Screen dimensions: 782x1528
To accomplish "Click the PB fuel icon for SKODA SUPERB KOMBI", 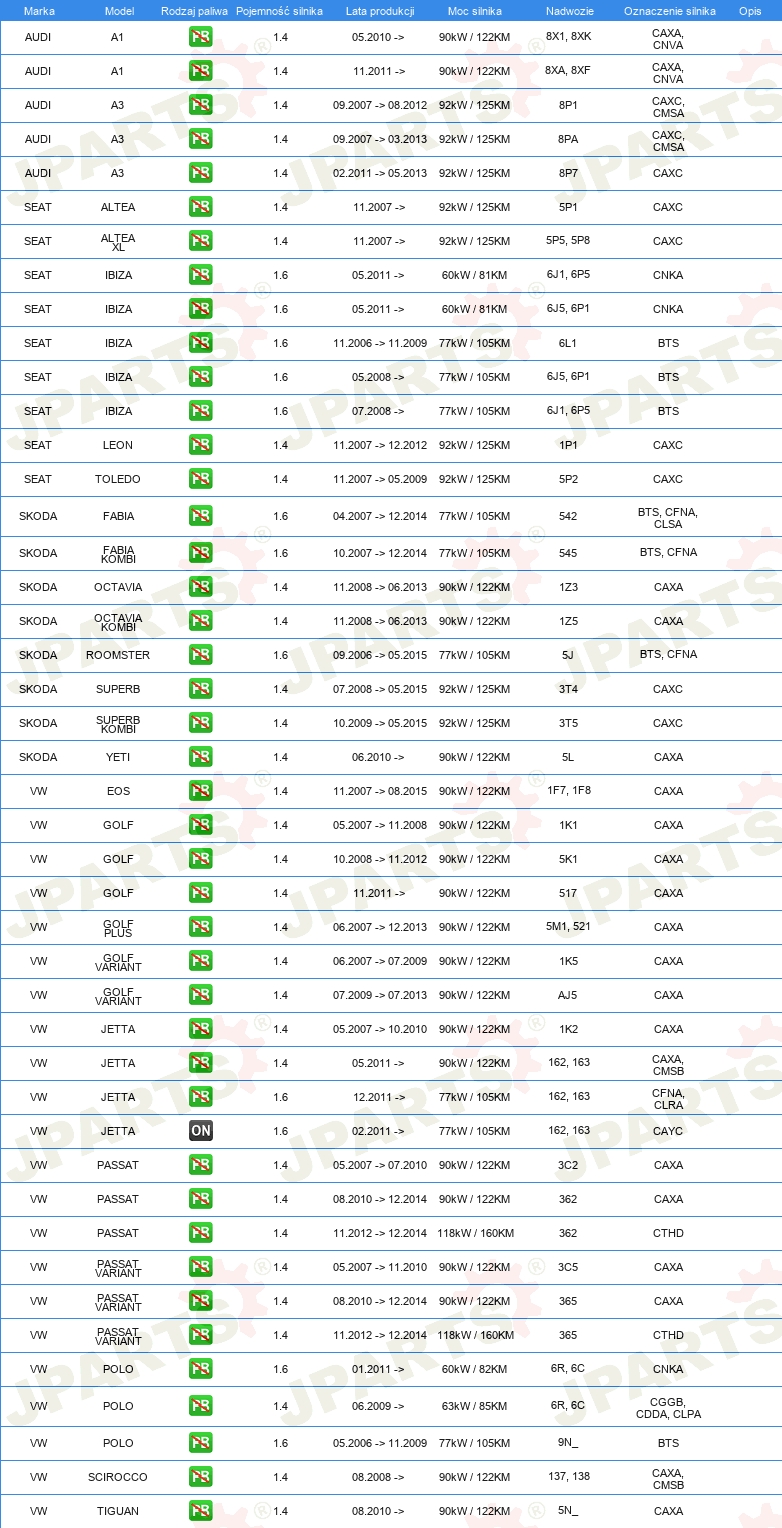I will click(200, 723).
